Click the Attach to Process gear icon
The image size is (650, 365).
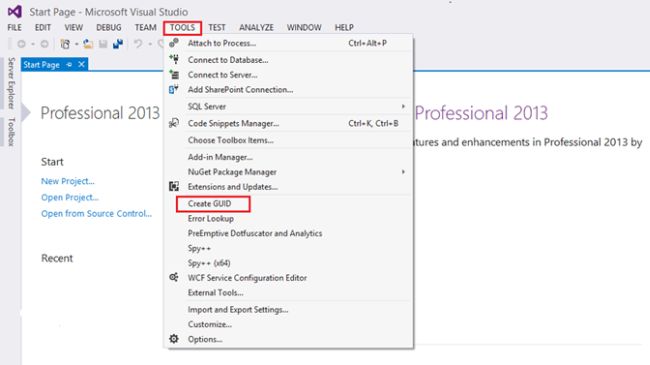174,43
